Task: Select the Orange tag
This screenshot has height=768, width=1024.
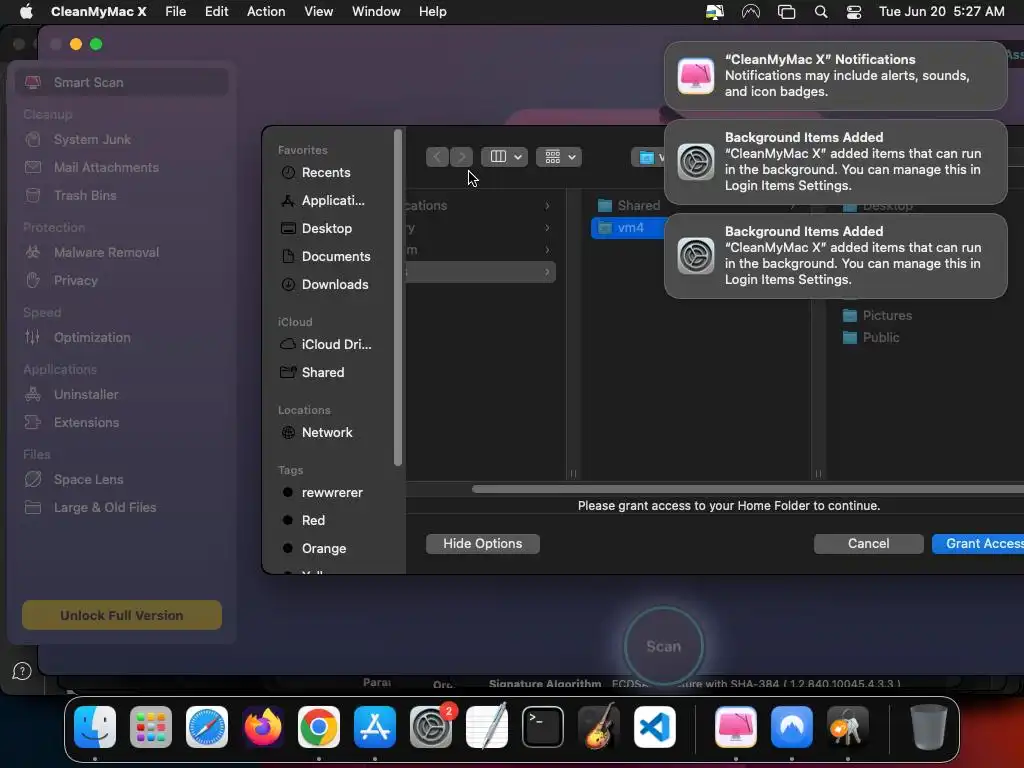Action: point(323,549)
